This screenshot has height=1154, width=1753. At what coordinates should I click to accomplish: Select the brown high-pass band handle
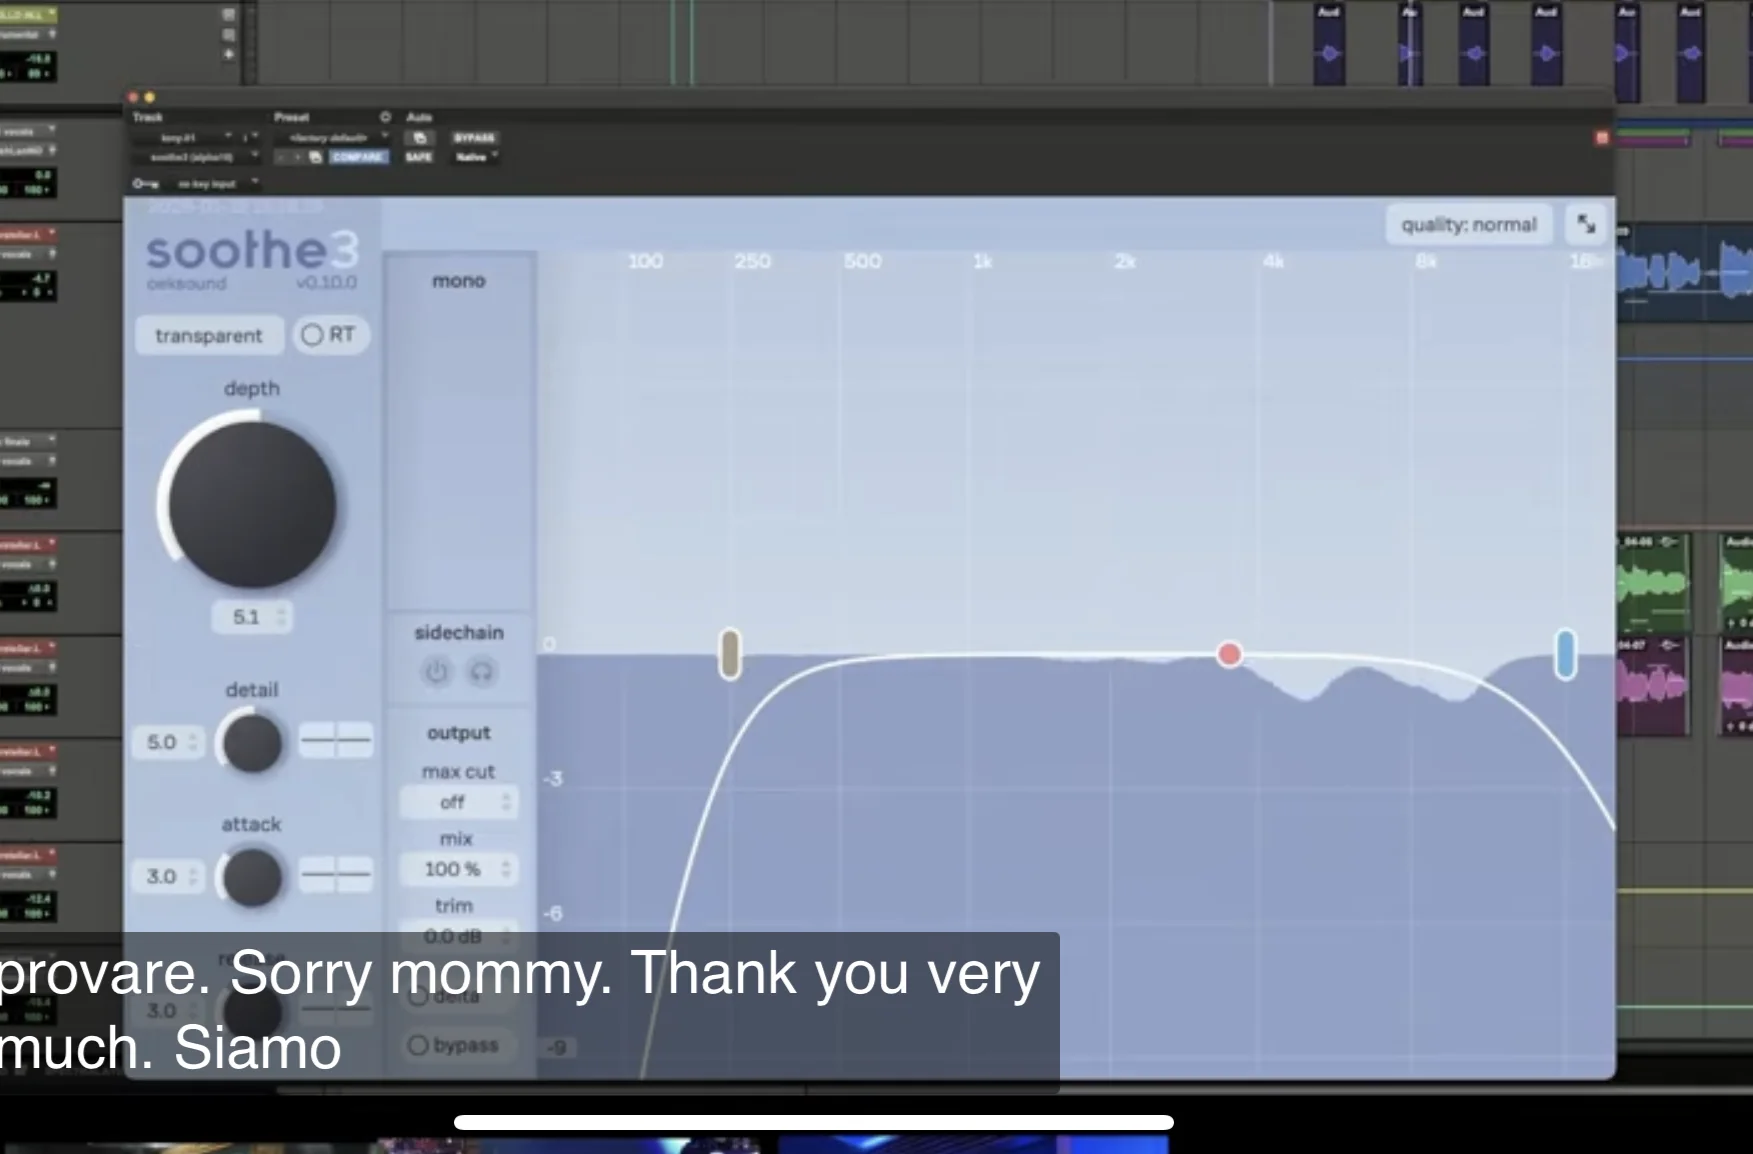730,654
